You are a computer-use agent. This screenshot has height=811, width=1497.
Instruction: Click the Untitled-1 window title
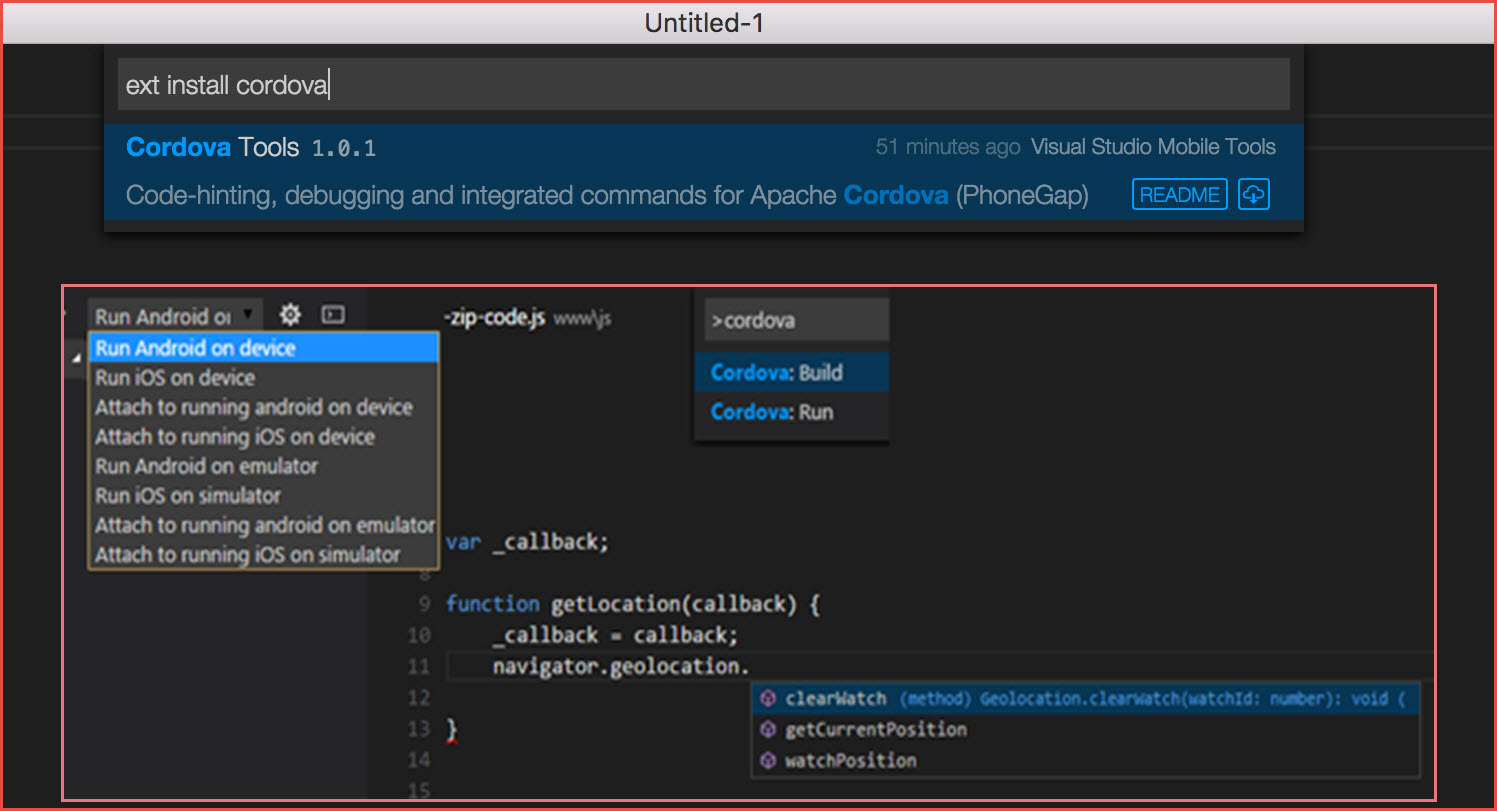(704, 22)
